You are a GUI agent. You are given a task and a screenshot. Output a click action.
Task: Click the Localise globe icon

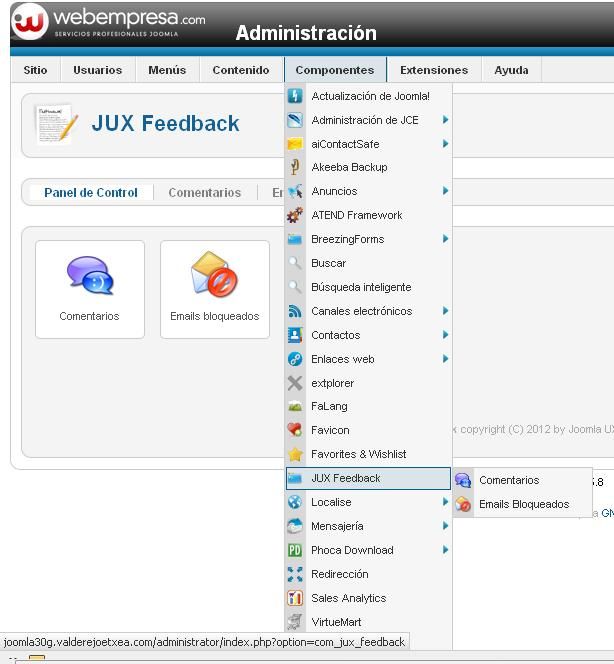click(295, 502)
